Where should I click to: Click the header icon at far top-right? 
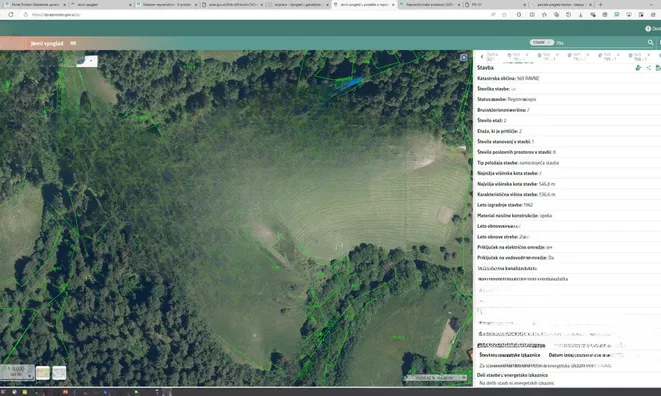pyautogui.click(x=648, y=29)
